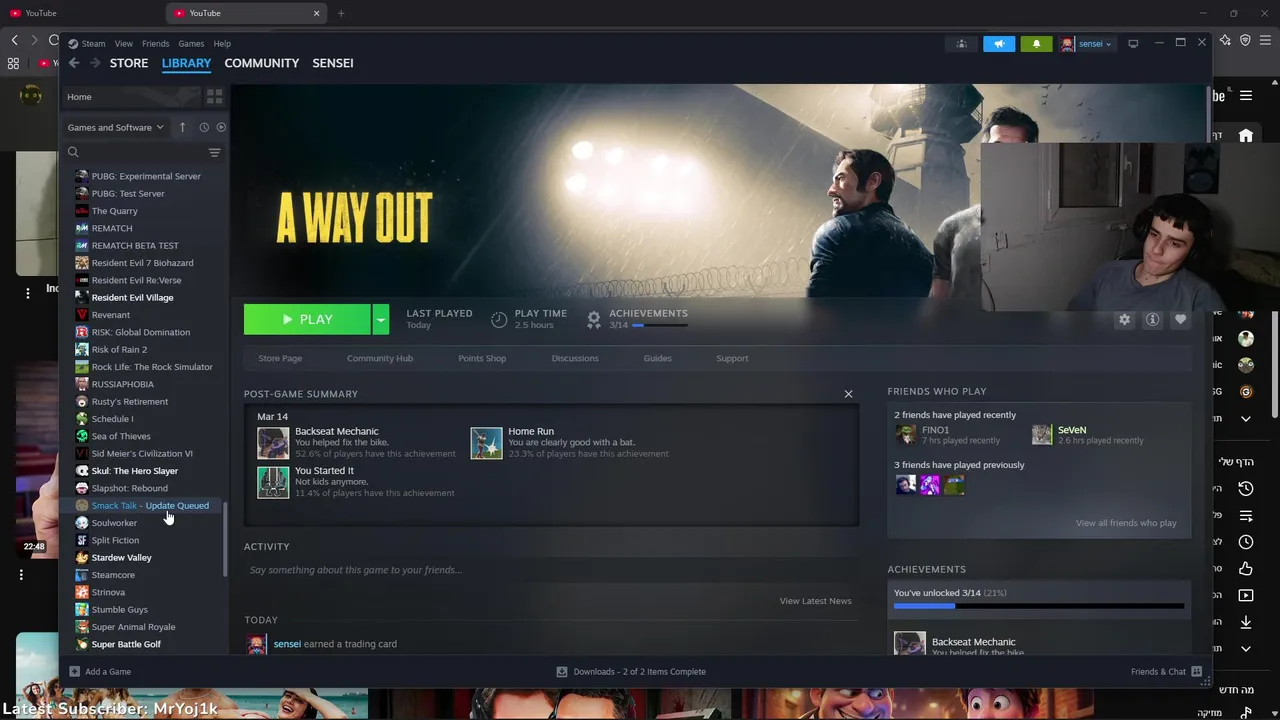Go to the STORE tab

[x=129, y=63]
